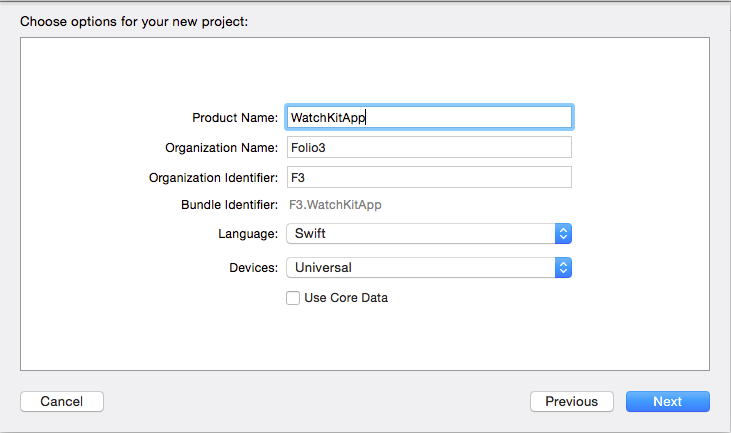Click the Devices label
Image resolution: width=731 pixels, height=433 pixels.
[x=252, y=268]
